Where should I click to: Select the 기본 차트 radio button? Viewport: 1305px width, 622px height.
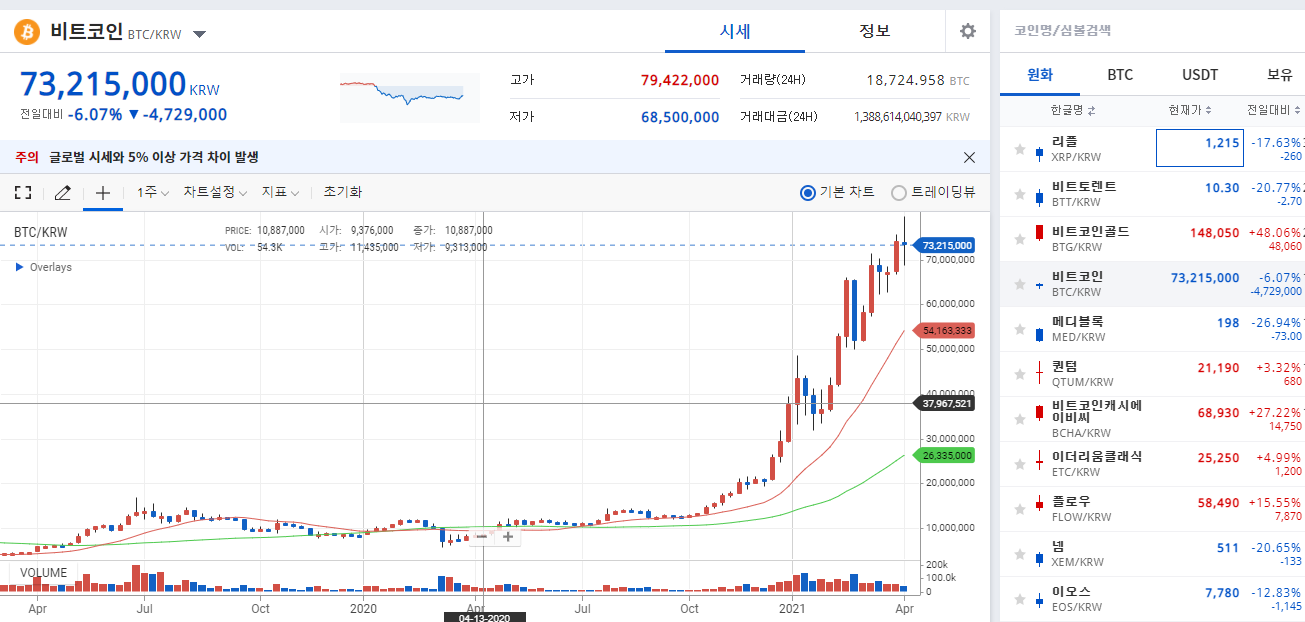808,193
